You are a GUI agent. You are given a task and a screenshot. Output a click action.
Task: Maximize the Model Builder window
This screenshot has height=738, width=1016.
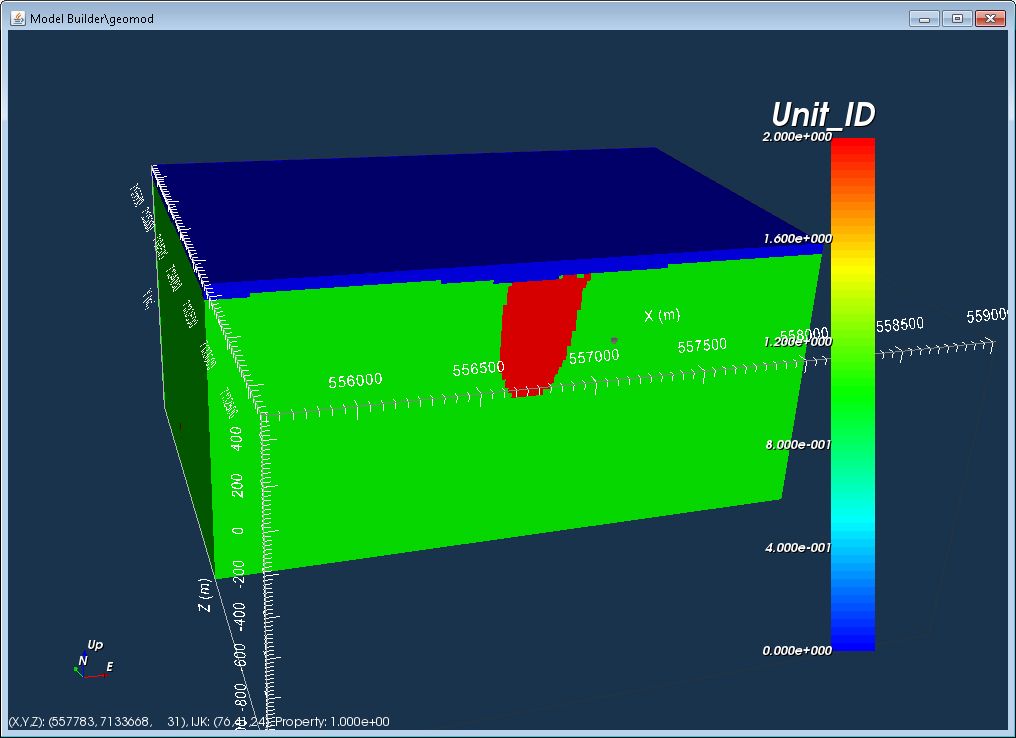click(957, 18)
